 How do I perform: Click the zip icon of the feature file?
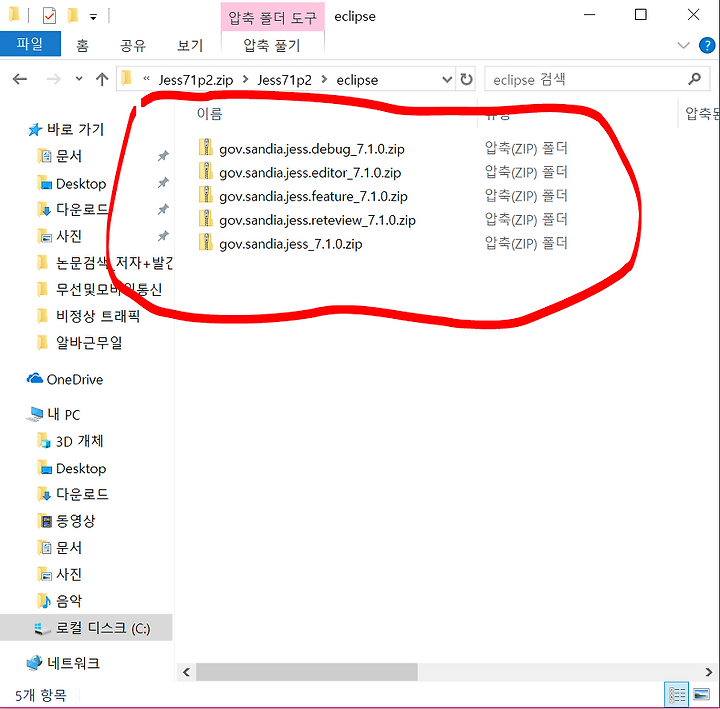[x=206, y=195]
